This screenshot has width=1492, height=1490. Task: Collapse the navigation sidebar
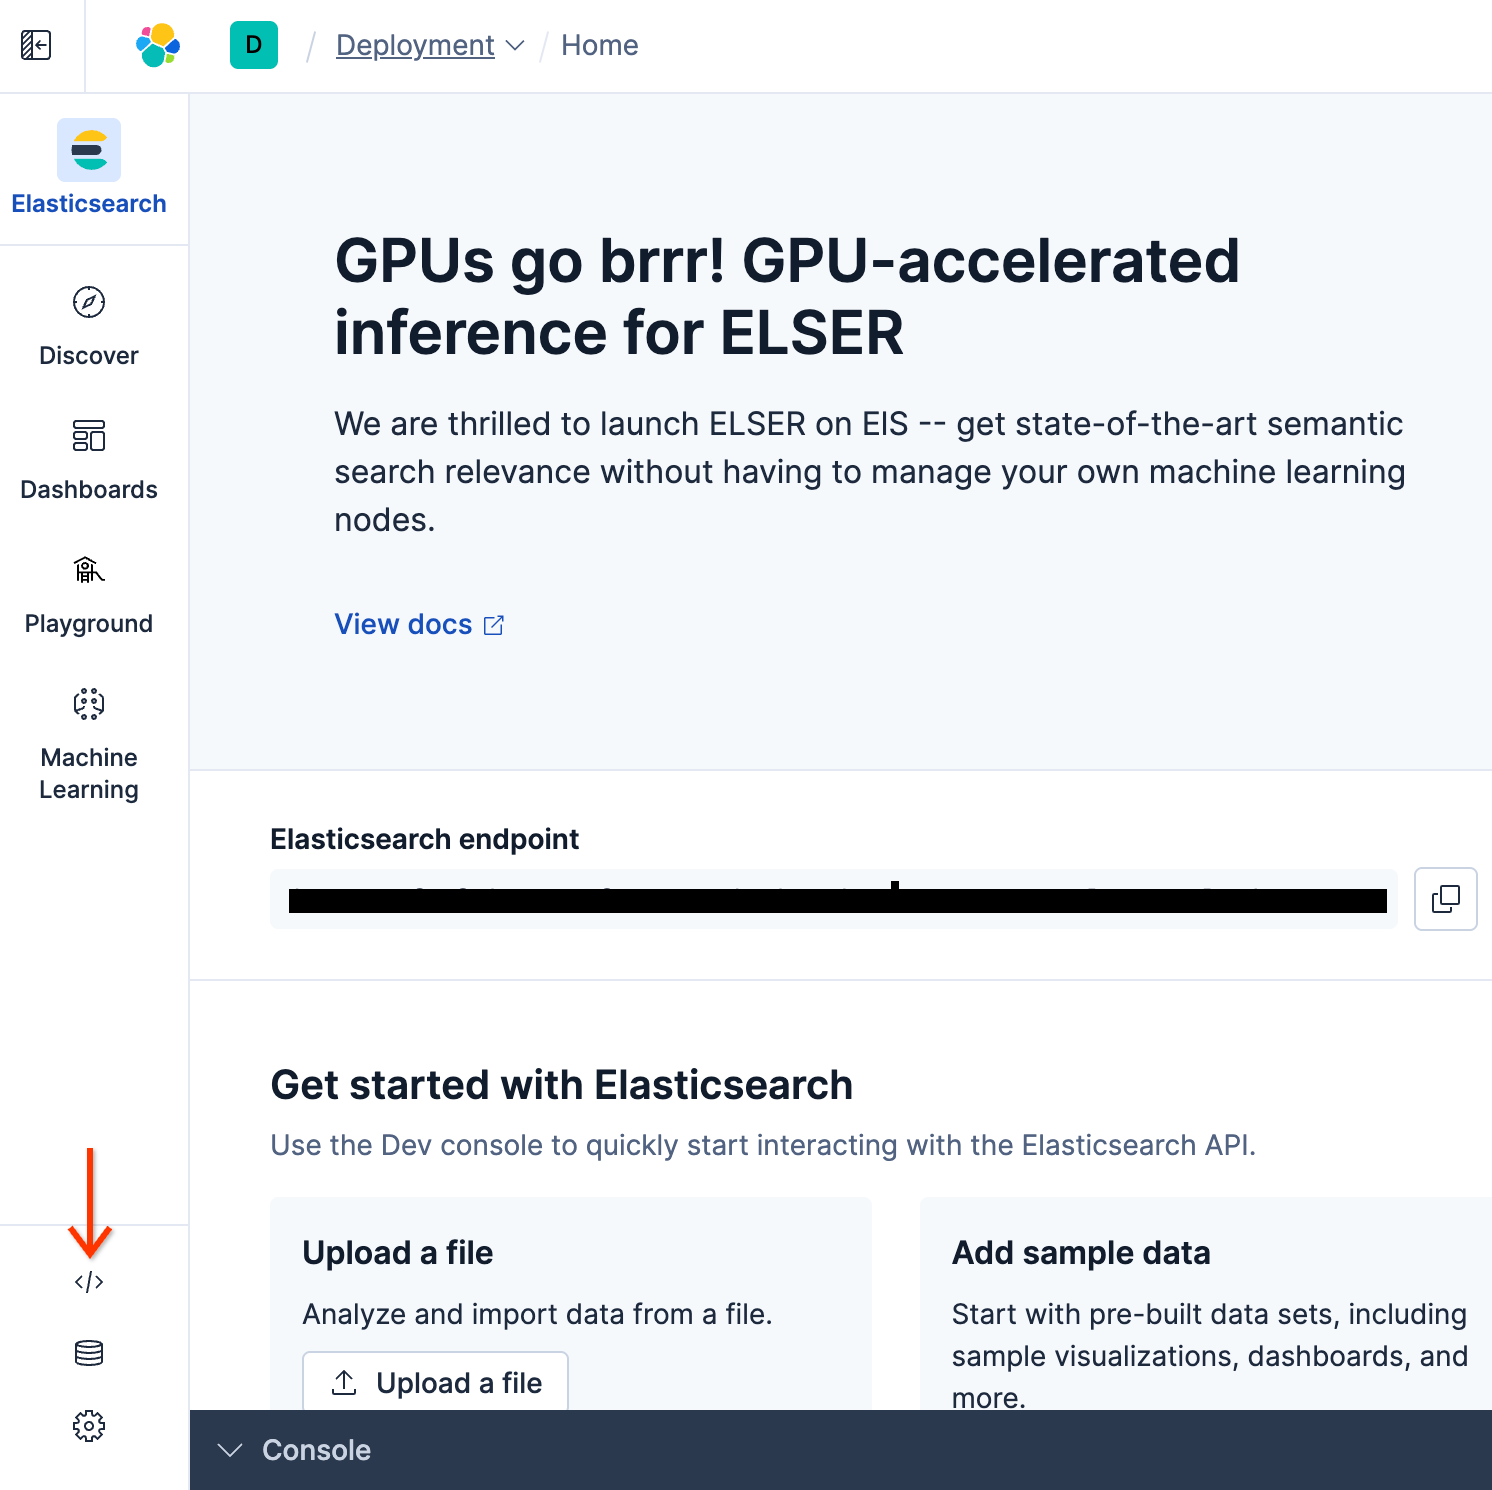tap(36, 45)
